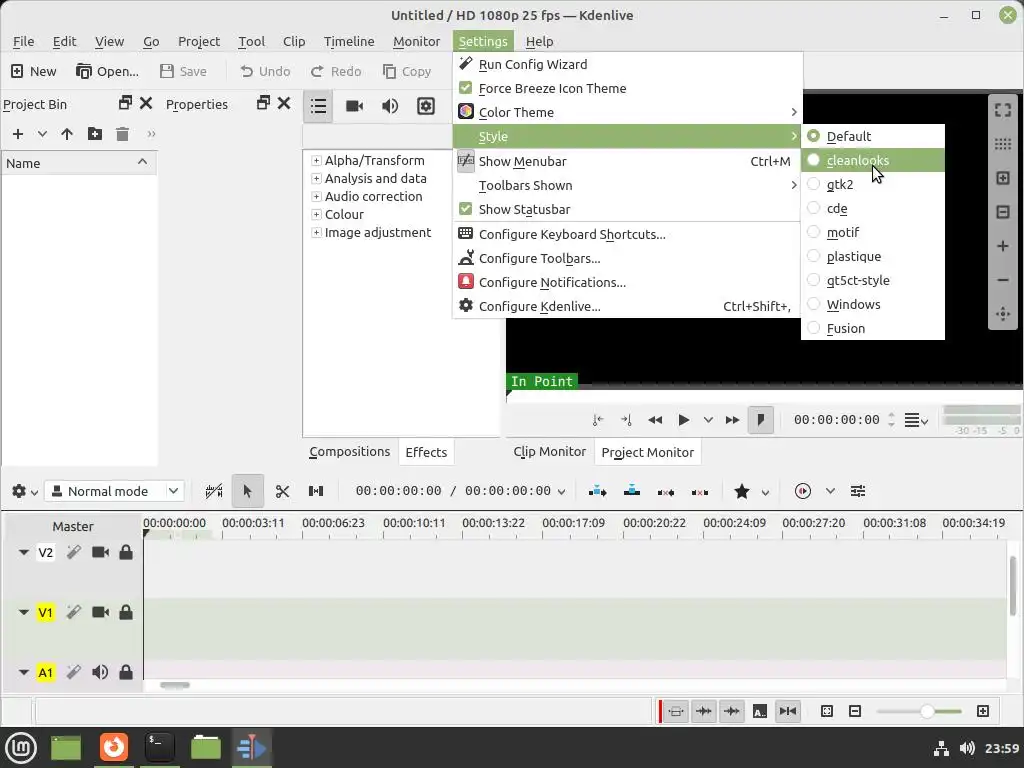Adjust the timeline zoom slider
This screenshot has width=1024, height=768.
point(919,711)
